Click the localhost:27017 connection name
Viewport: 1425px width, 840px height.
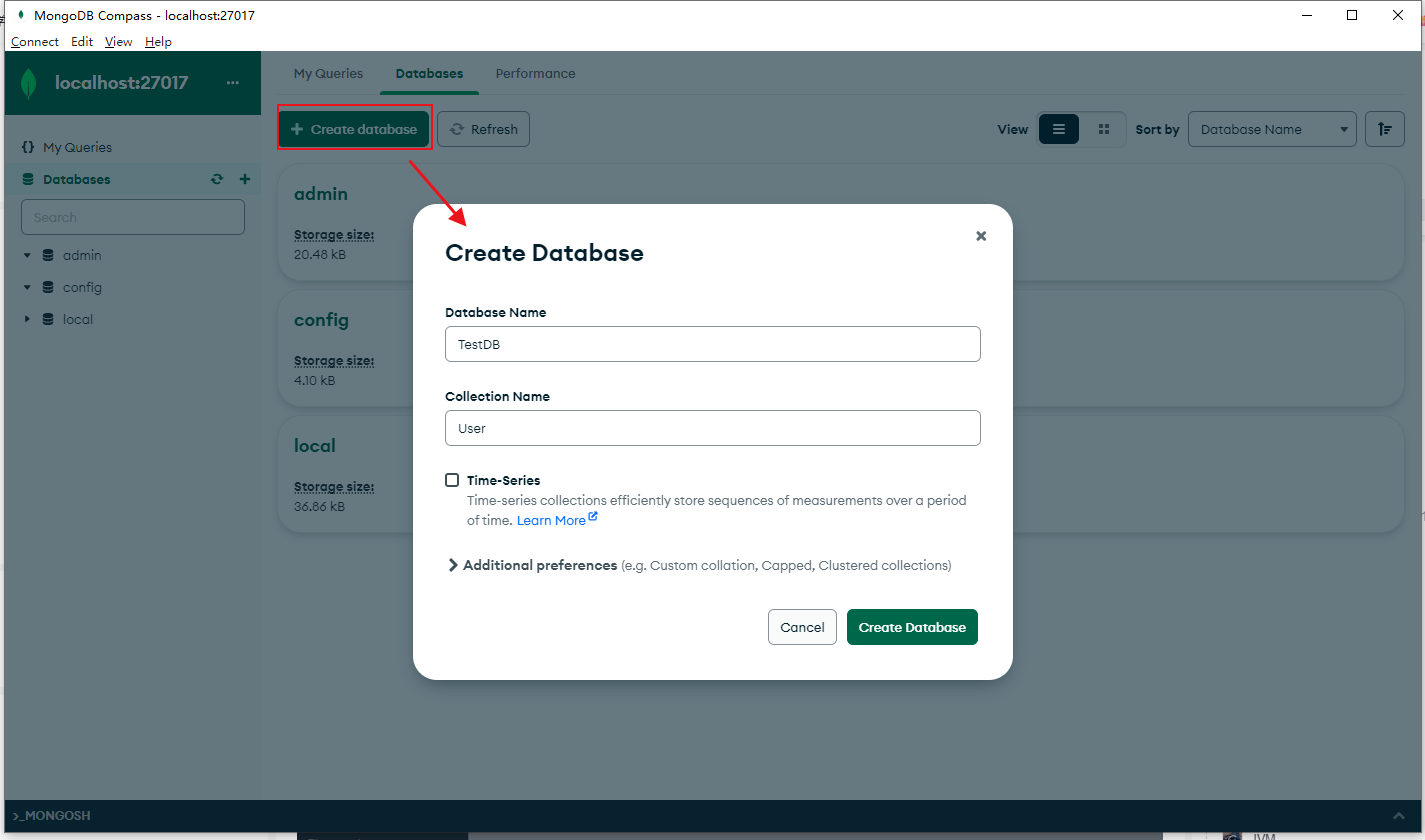[122, 83]
